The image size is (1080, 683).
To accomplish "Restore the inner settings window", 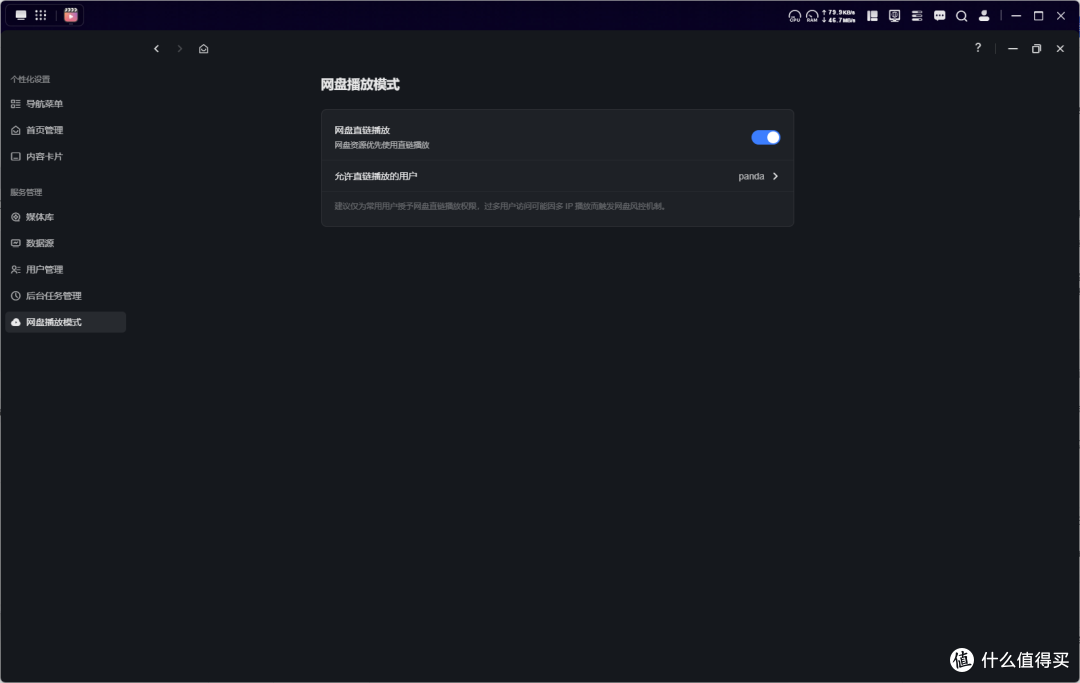I will coord(1036,49).
